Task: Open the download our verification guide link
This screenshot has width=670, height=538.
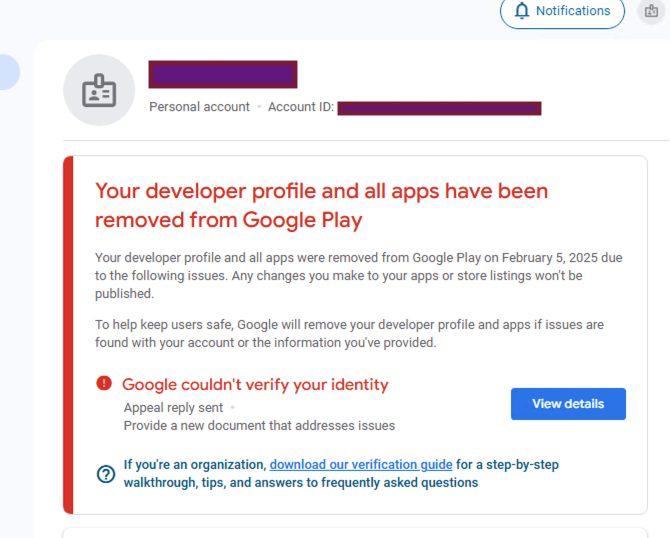Action: click(361, 465)
